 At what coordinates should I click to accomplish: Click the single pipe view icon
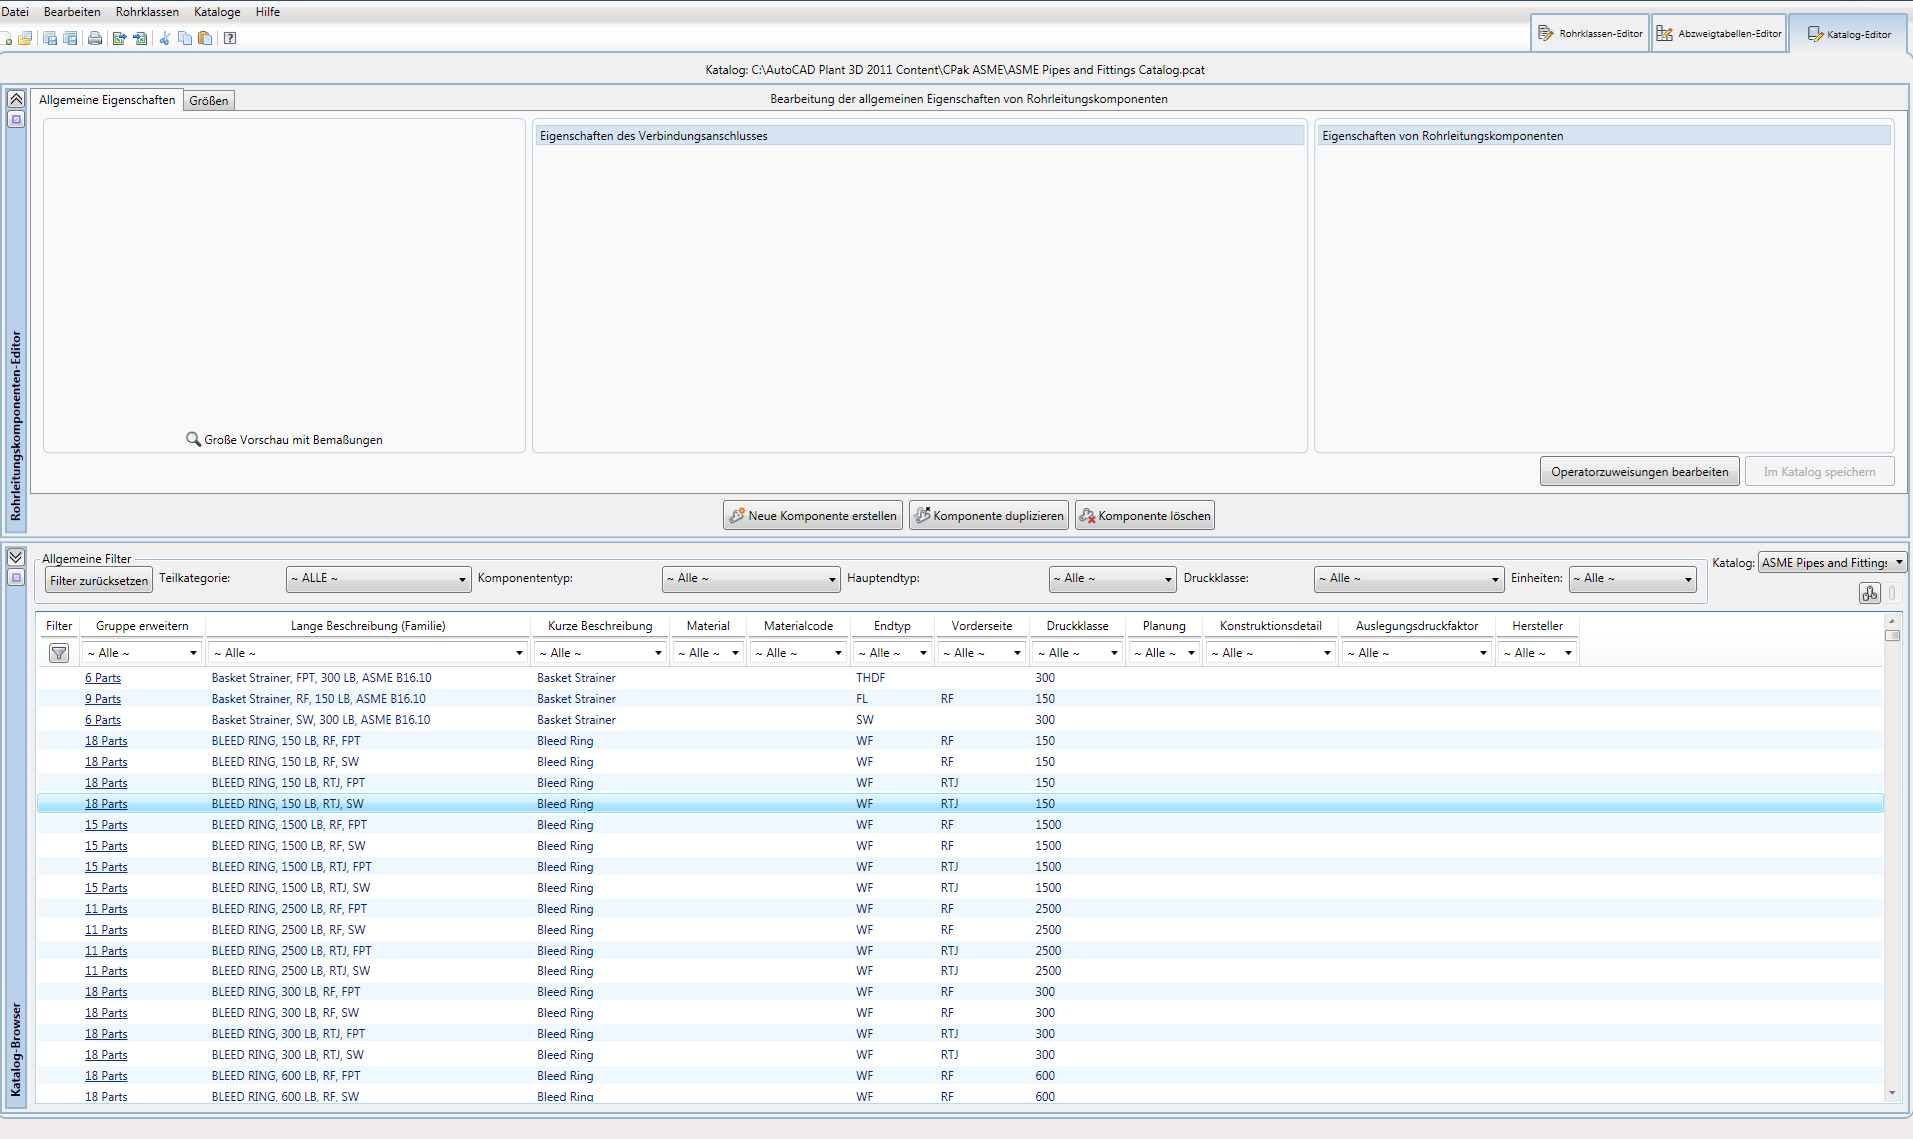[1892, 593]
